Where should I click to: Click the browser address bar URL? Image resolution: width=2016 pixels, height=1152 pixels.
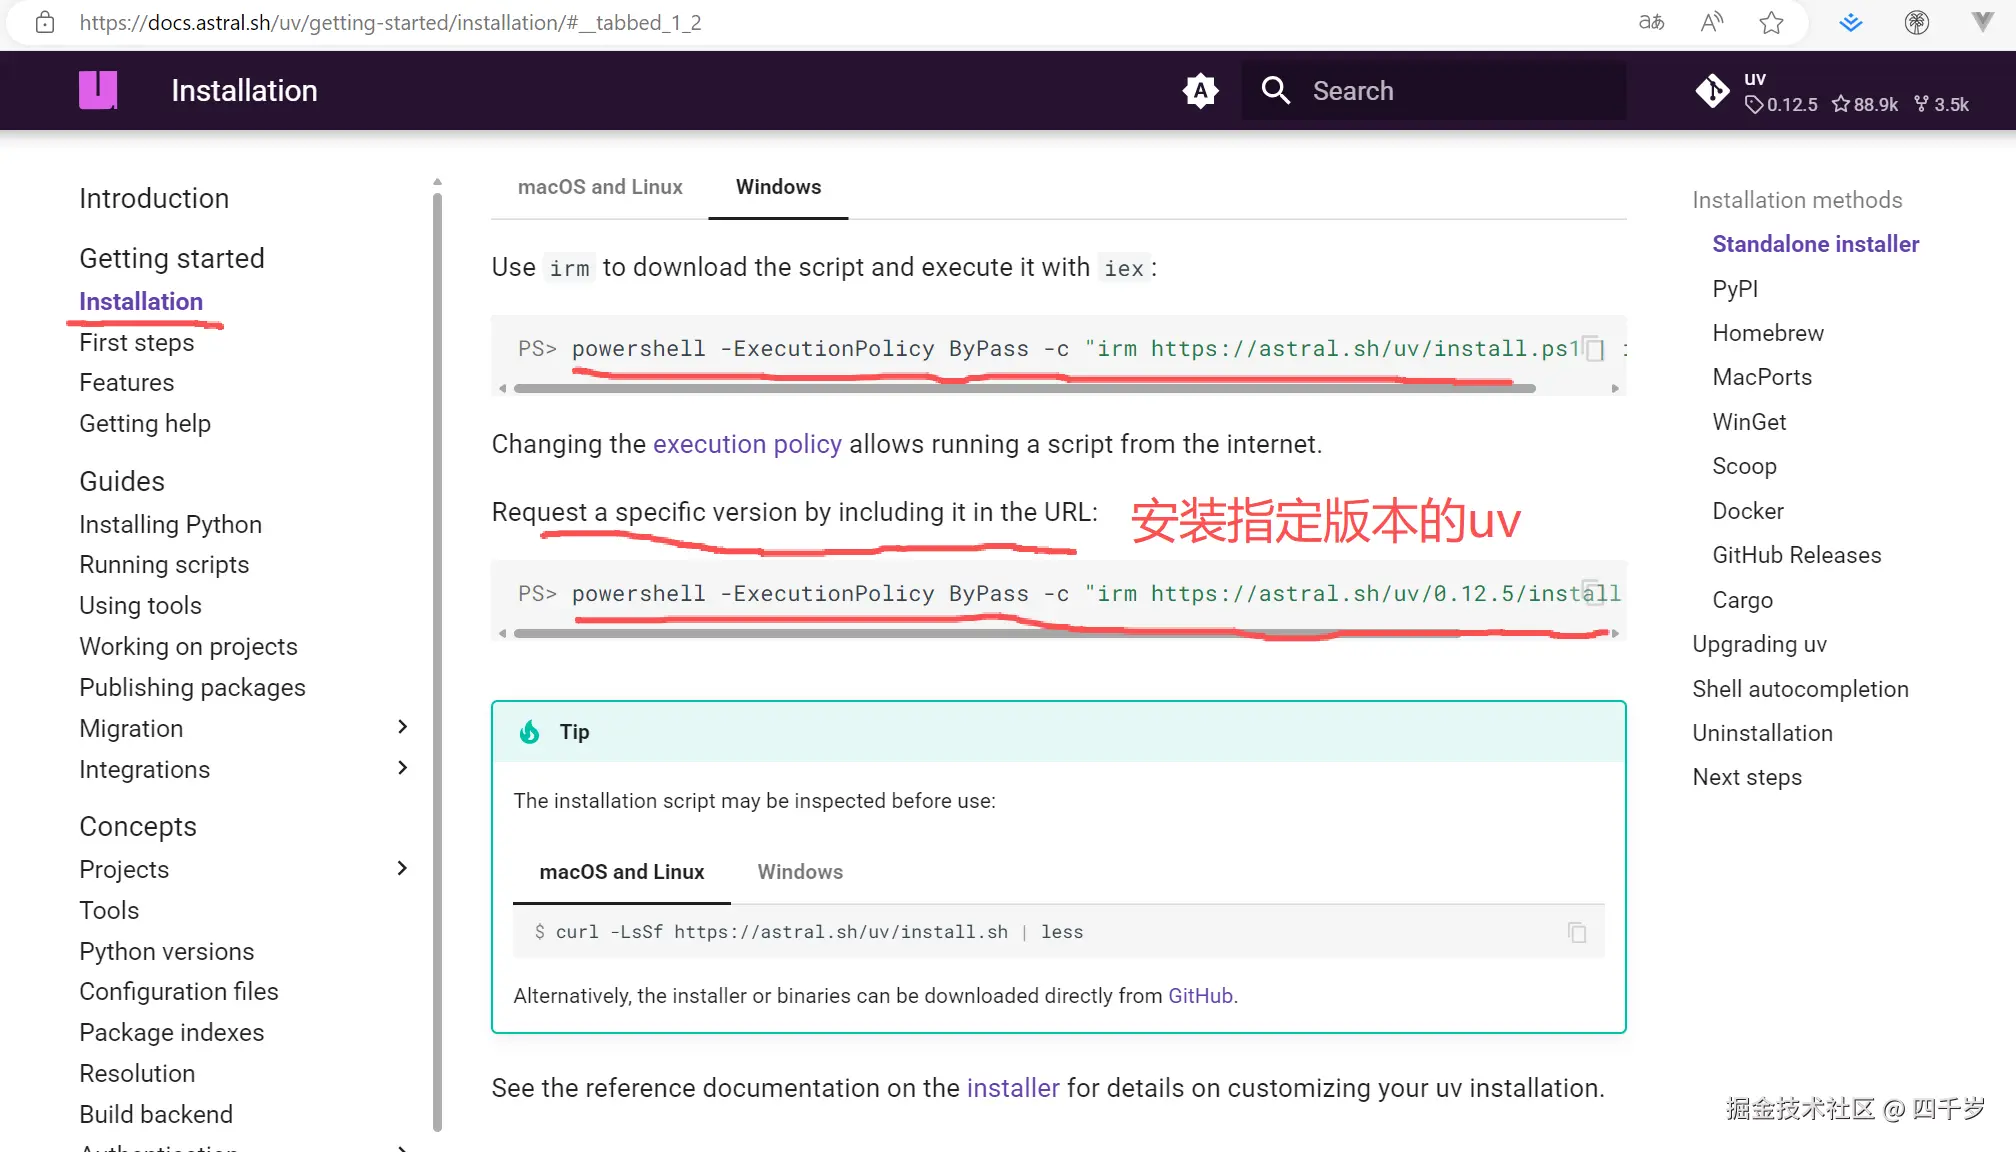390,22
